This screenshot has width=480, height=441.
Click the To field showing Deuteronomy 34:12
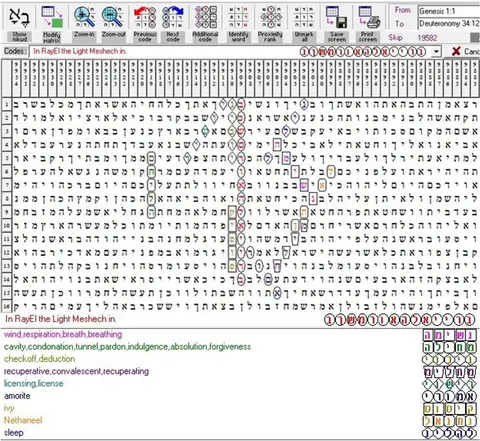tap(449, 23)
